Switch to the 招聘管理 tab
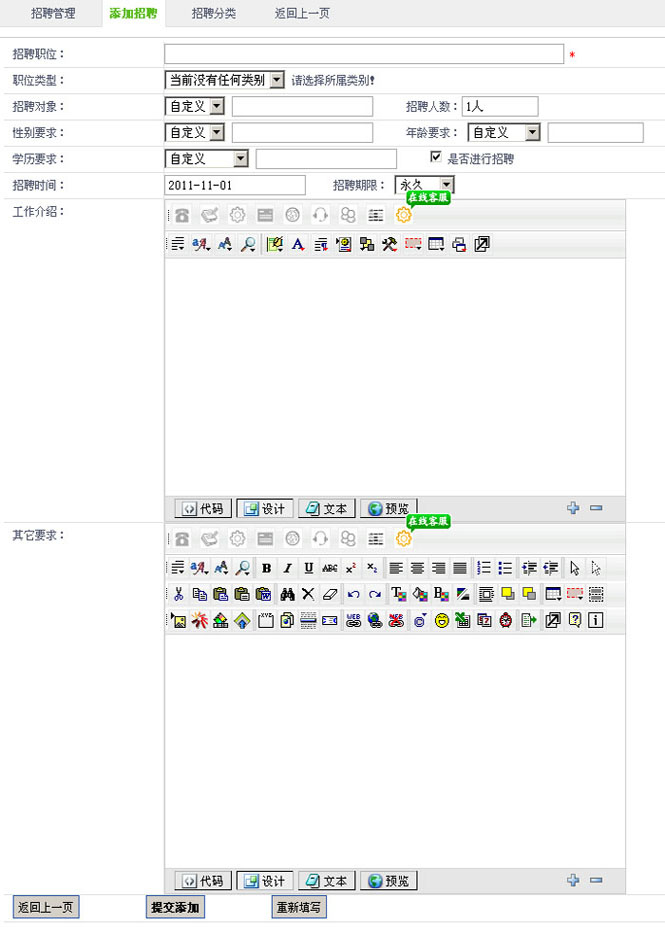 [52, 14]
